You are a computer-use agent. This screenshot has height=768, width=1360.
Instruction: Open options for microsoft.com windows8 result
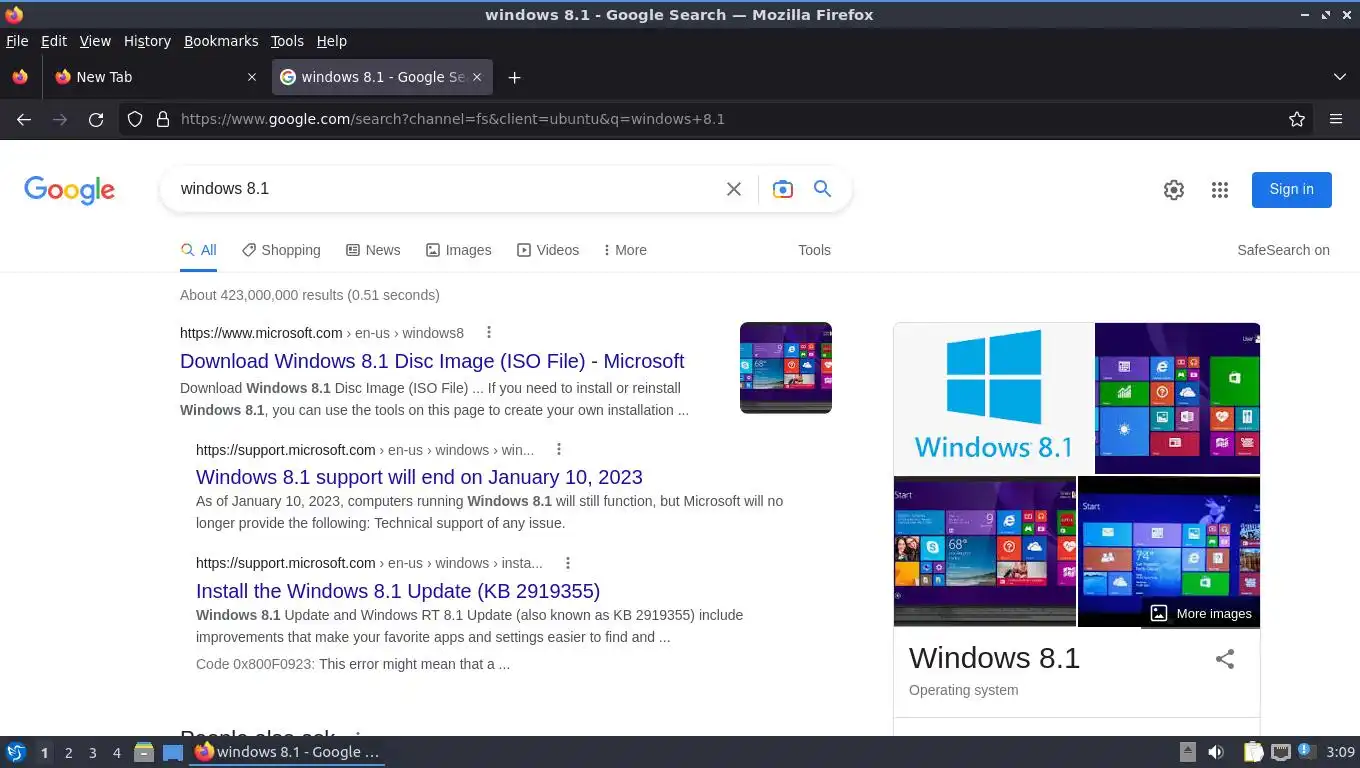click(489, 333)
